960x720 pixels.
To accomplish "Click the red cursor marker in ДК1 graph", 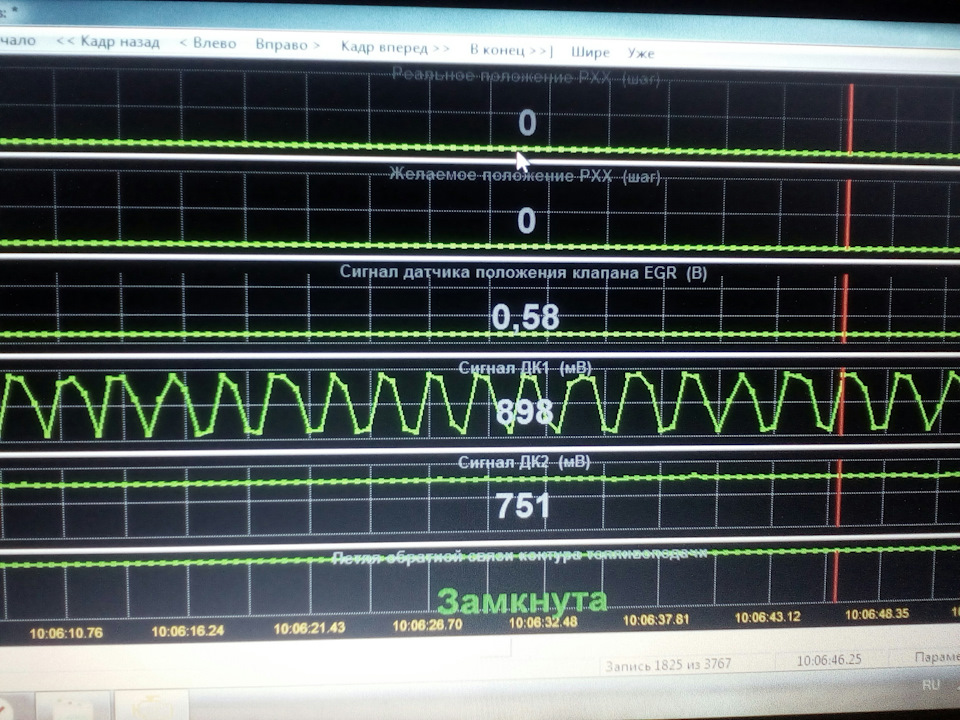I will [842, 402].
